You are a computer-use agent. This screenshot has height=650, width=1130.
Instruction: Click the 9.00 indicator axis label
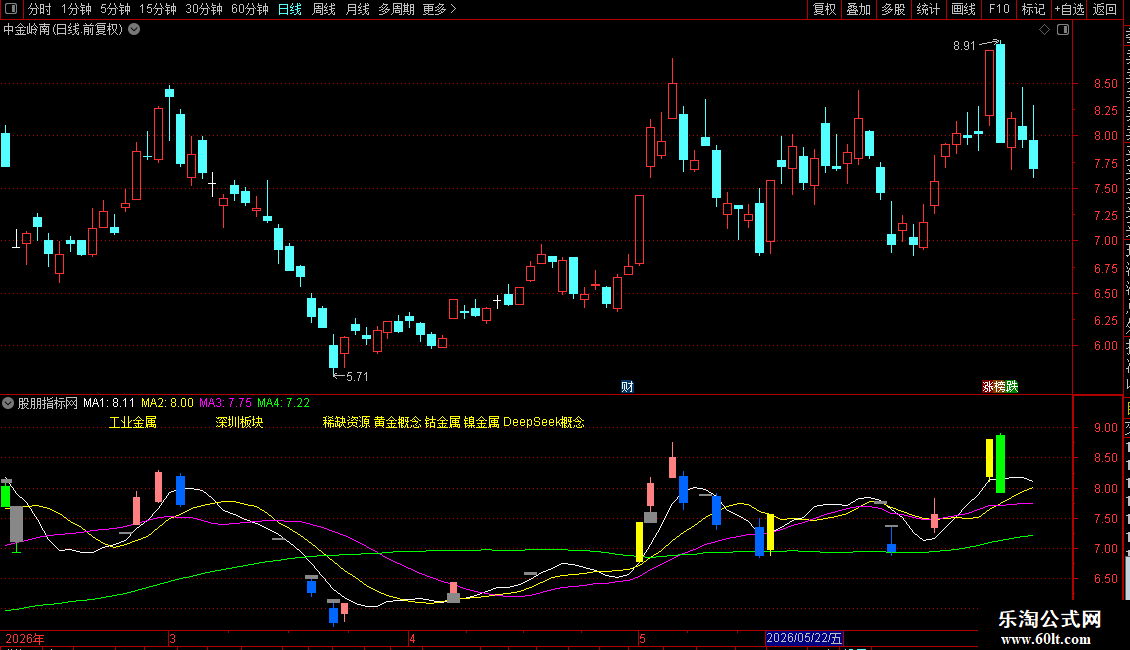pos(1105,427)
